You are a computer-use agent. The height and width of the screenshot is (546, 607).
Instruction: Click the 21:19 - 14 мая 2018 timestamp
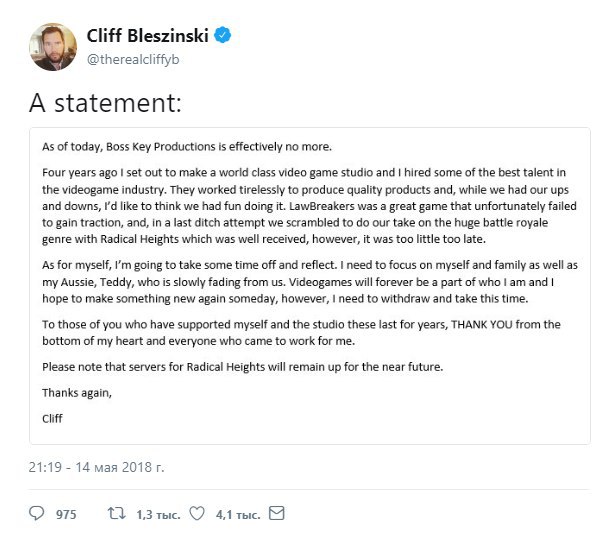(x=96, y=467)
